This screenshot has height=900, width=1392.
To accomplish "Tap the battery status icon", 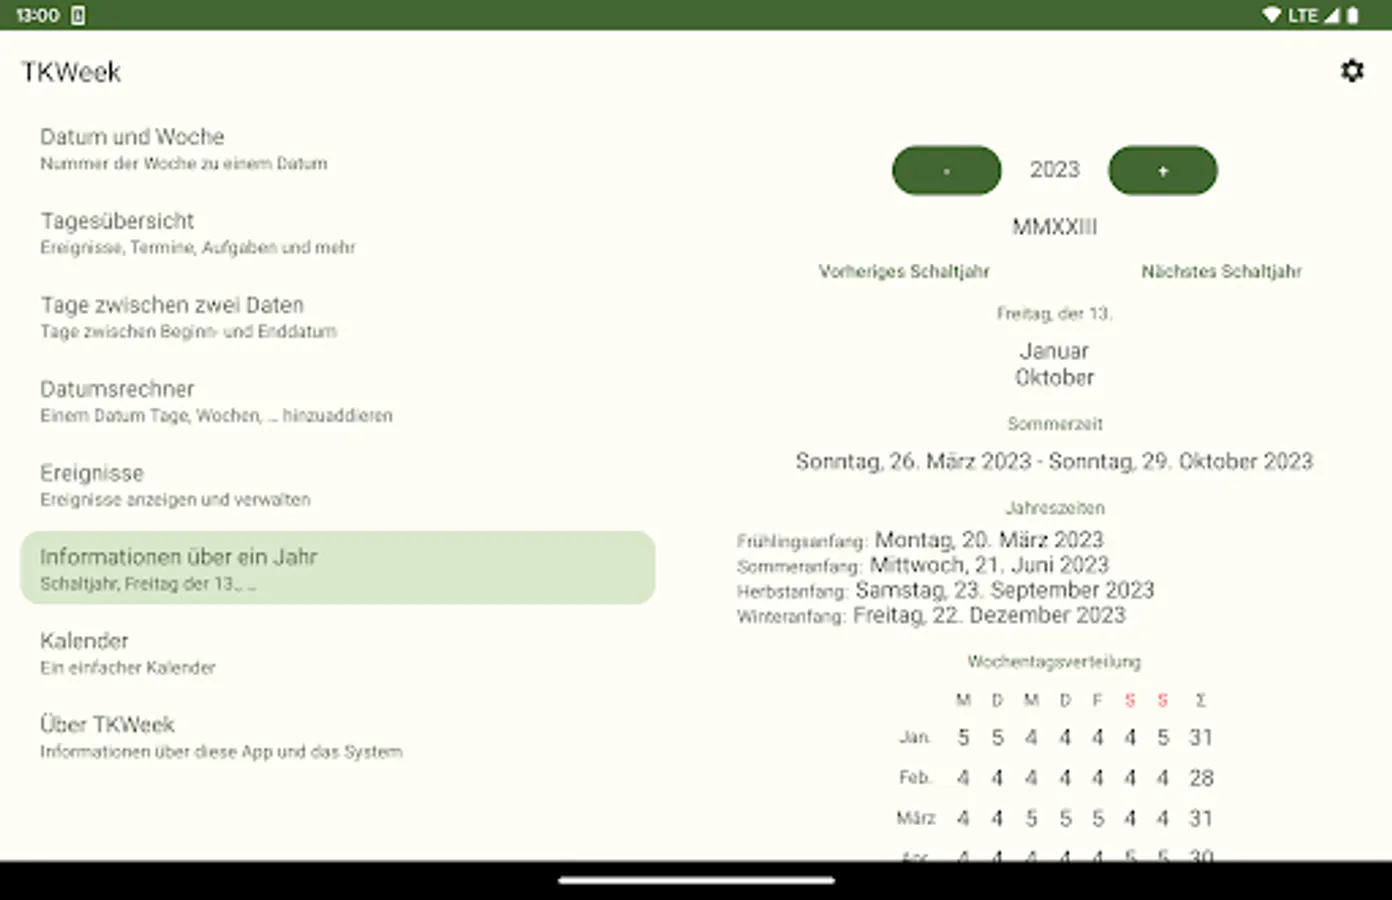I will click(x=1353, y=15).
